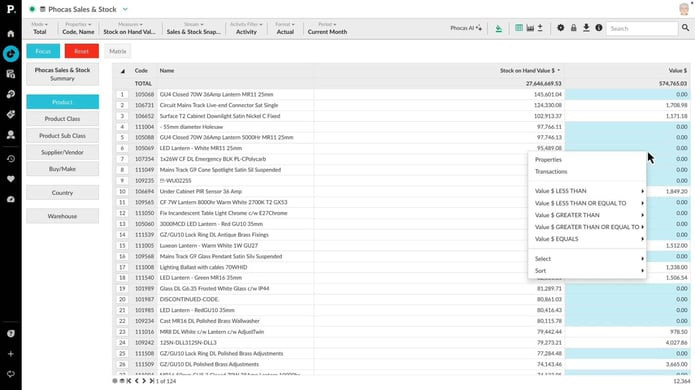Viewport: 695px width, 390px height.
Task: Click the Name column header
Action: coord(167,70)
